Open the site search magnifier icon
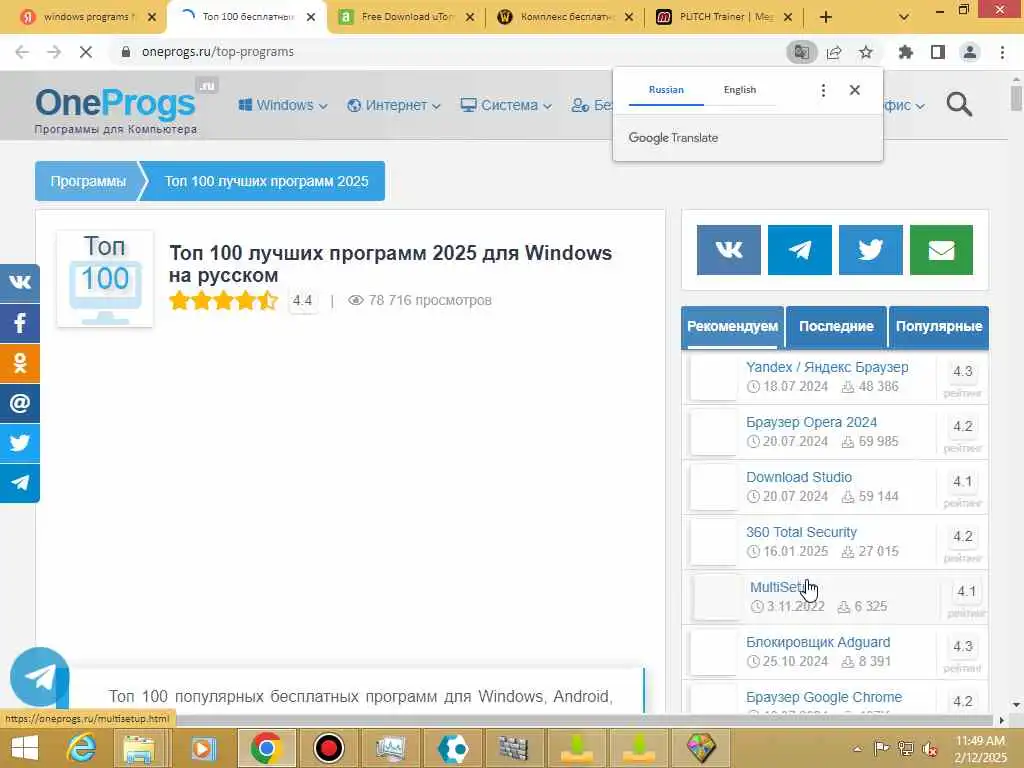This screenshot has height=768, width=1024. pos(959,104)
